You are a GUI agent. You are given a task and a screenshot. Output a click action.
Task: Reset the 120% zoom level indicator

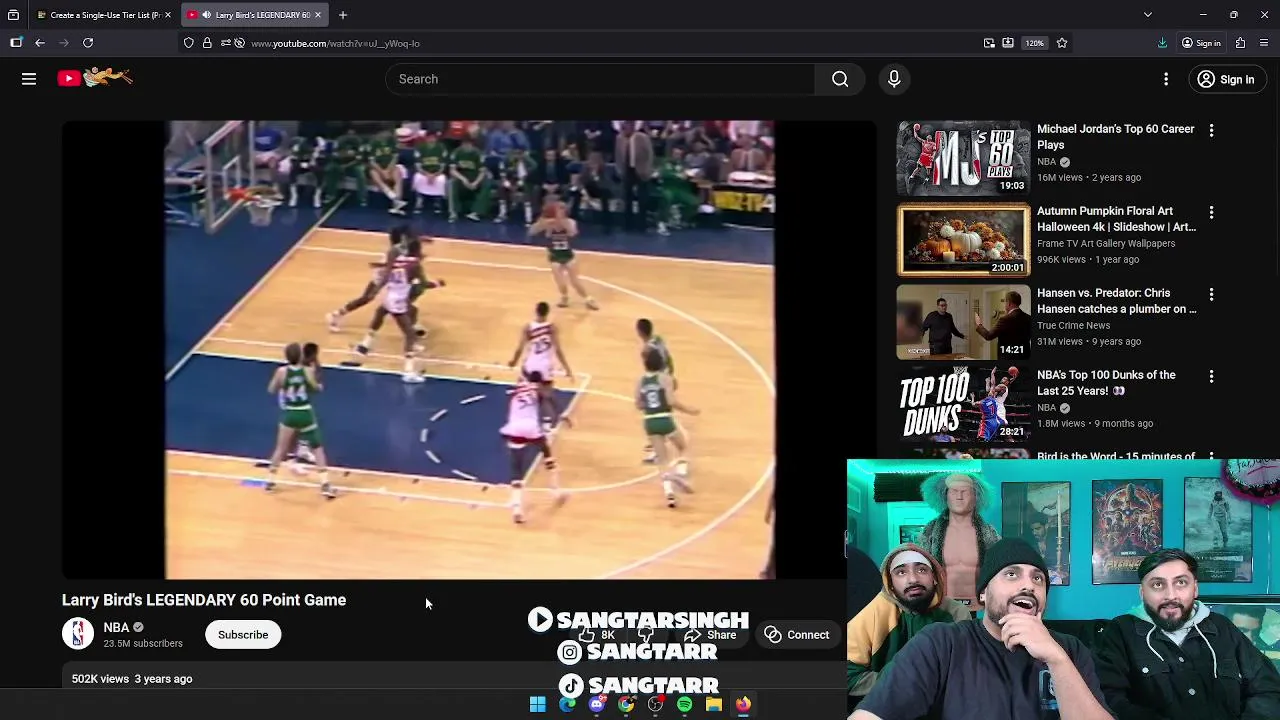[1034, 43]
